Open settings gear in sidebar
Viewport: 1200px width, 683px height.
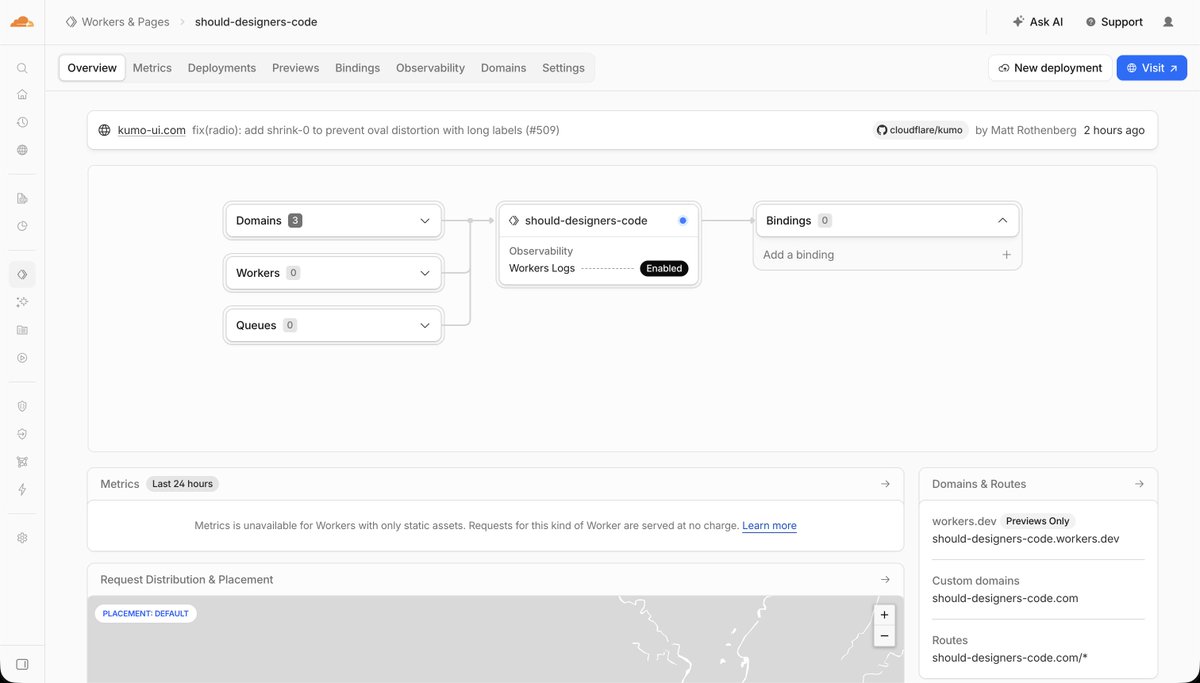click(22, 538)
